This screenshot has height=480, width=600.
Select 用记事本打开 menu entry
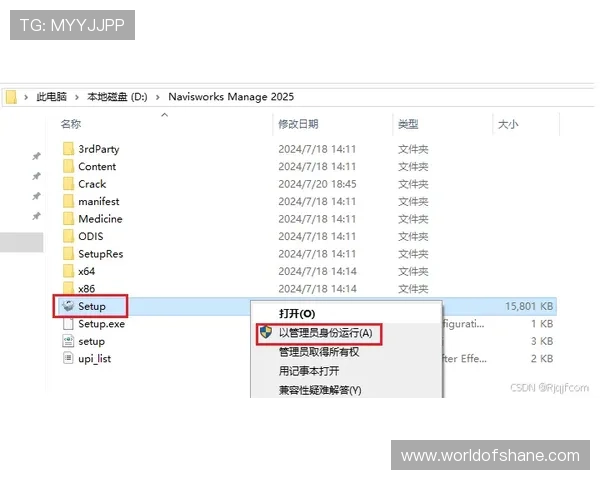[x=309, y=371]
